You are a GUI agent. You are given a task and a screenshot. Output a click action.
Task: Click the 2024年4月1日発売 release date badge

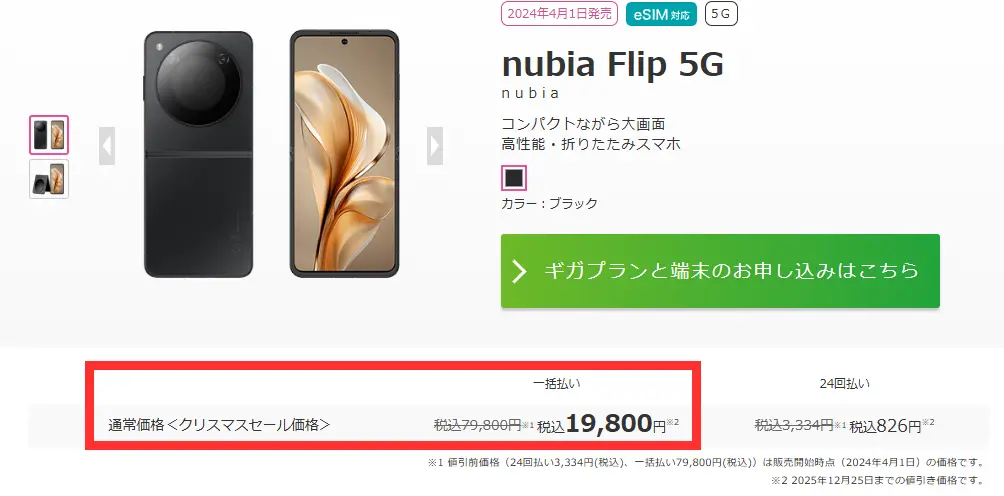[x=559, y=13]
